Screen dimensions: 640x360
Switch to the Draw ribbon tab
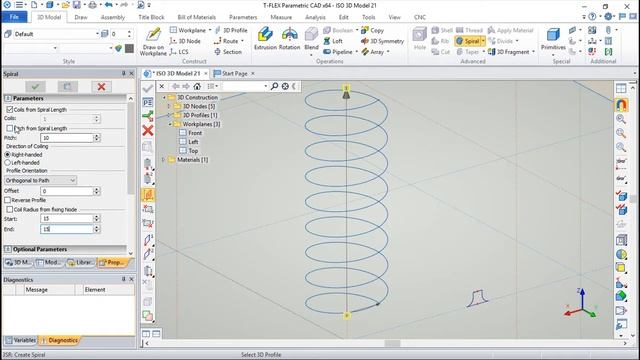click(81, 17)
